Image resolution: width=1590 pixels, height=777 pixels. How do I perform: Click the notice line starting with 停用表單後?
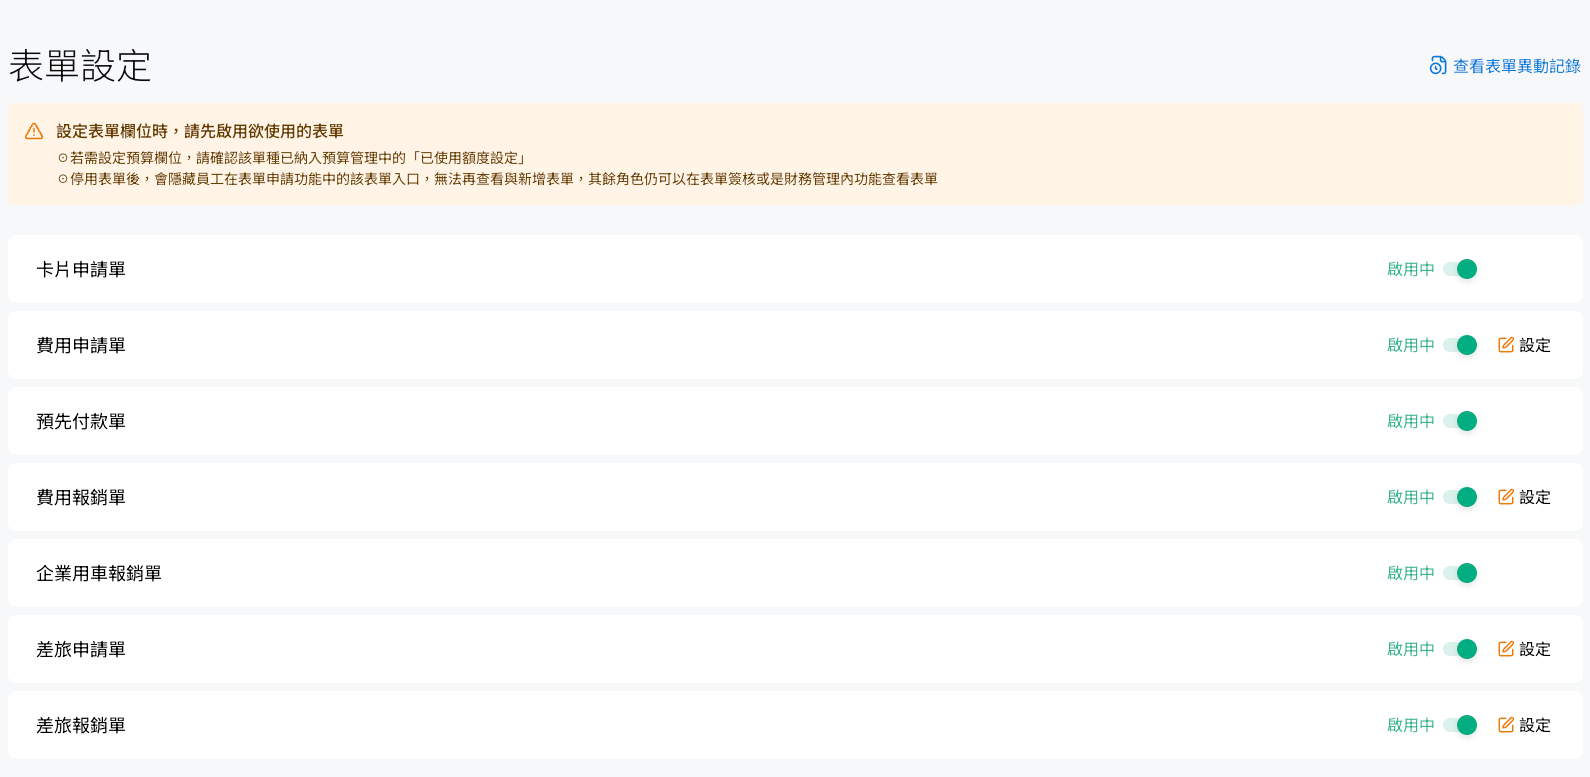pos(498,179)
